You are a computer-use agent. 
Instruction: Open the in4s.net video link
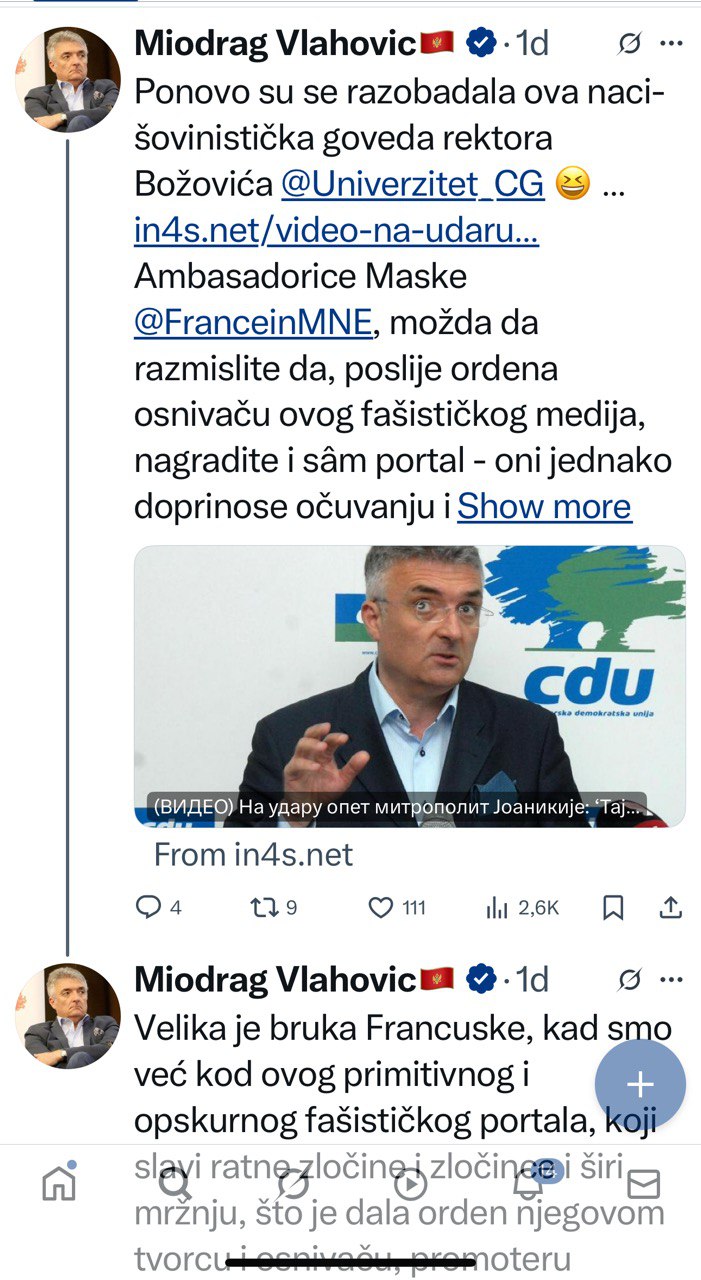click(336, 231)
